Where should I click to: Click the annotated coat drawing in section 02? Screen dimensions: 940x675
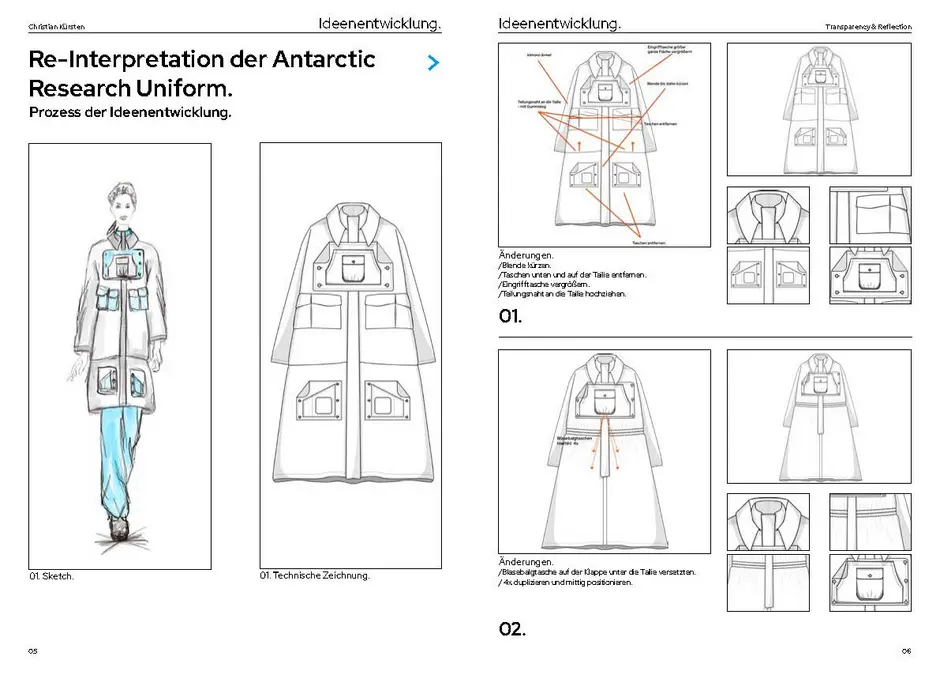pyautogui.click(x=604, y=452)
